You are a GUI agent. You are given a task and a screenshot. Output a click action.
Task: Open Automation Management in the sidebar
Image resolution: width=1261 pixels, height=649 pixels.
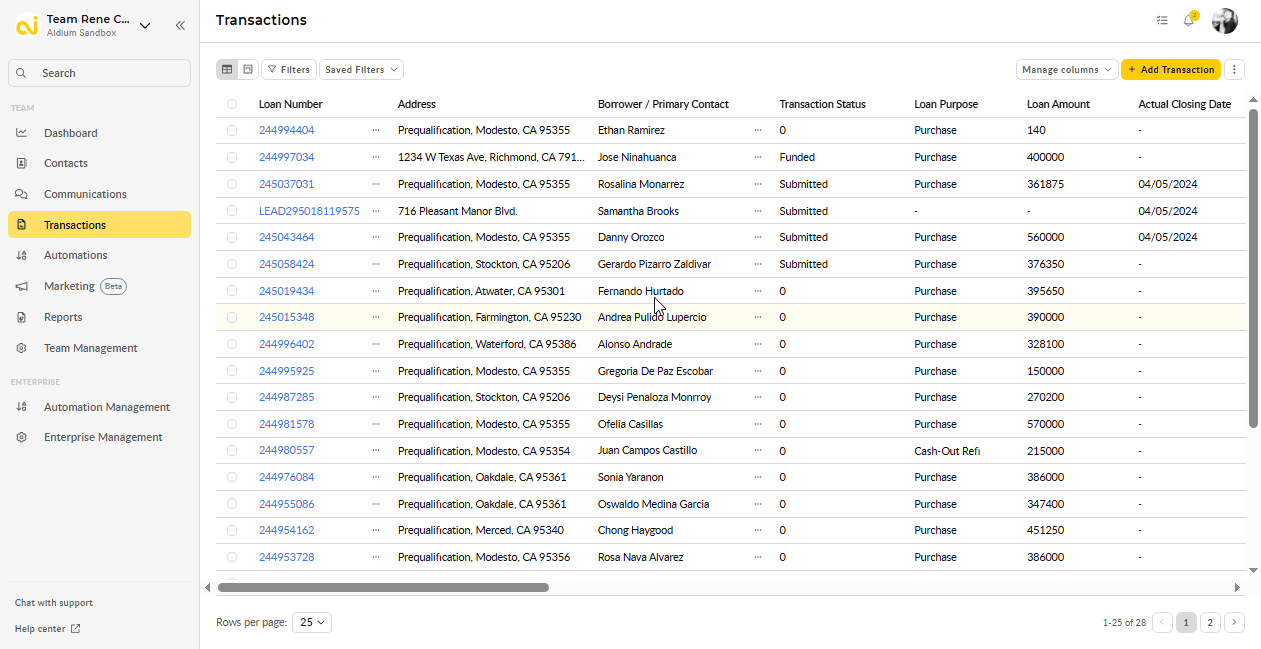[99, 407]
